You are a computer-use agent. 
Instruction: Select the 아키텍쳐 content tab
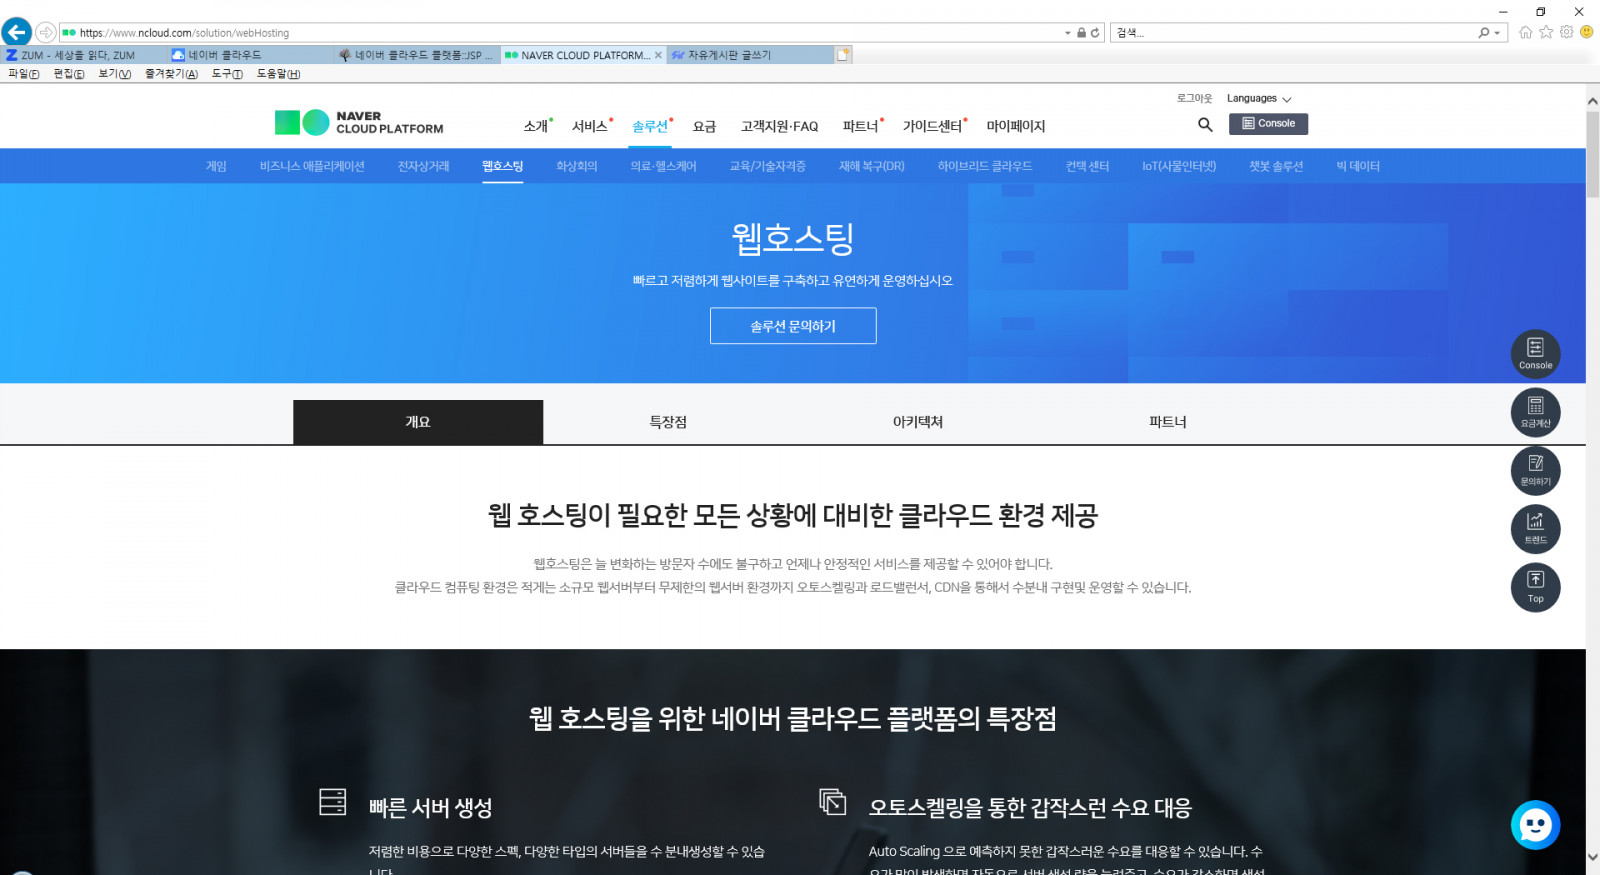[x=918, y=422]
